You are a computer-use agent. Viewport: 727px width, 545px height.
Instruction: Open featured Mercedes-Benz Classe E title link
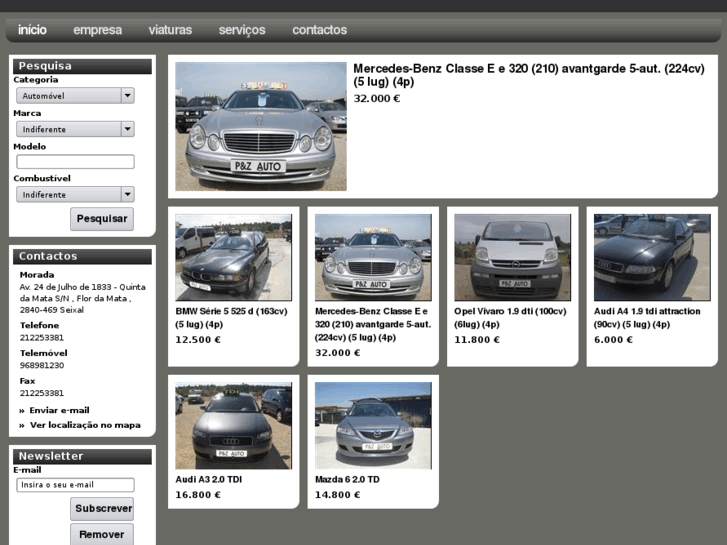coord(529,75)
